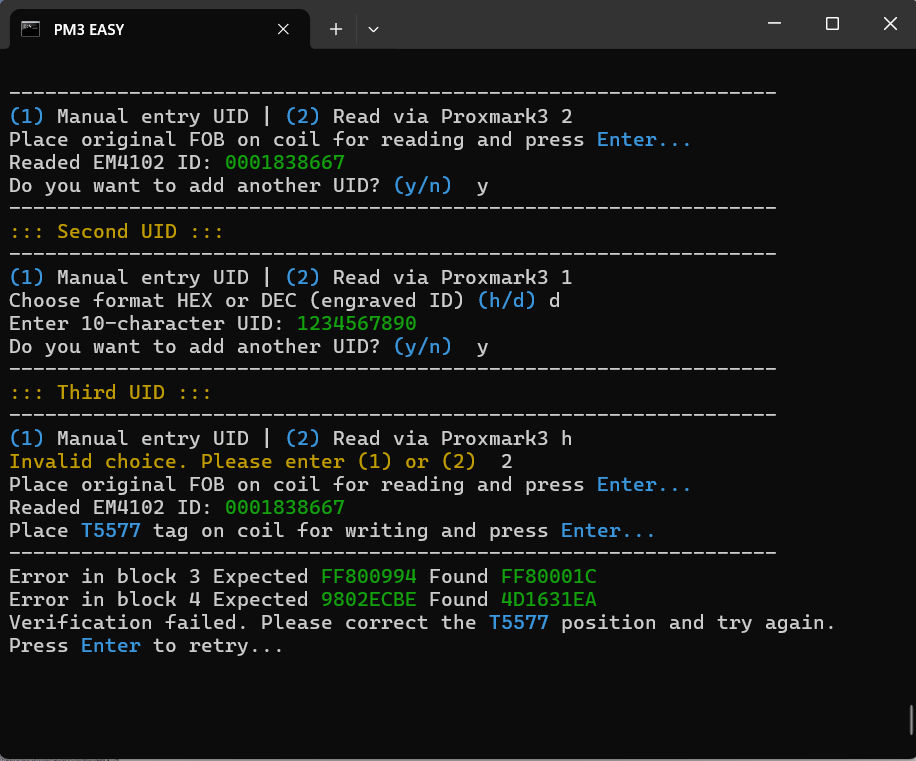This screenshot has height=761, width=916.
Task: Click the vertical scrollbar thumb
Action: (911, 720)
